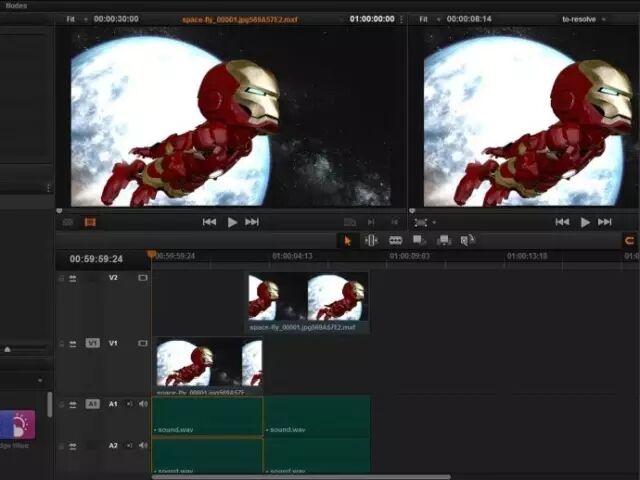
Task: Jump to source clip end
Action: coord(252,222)
